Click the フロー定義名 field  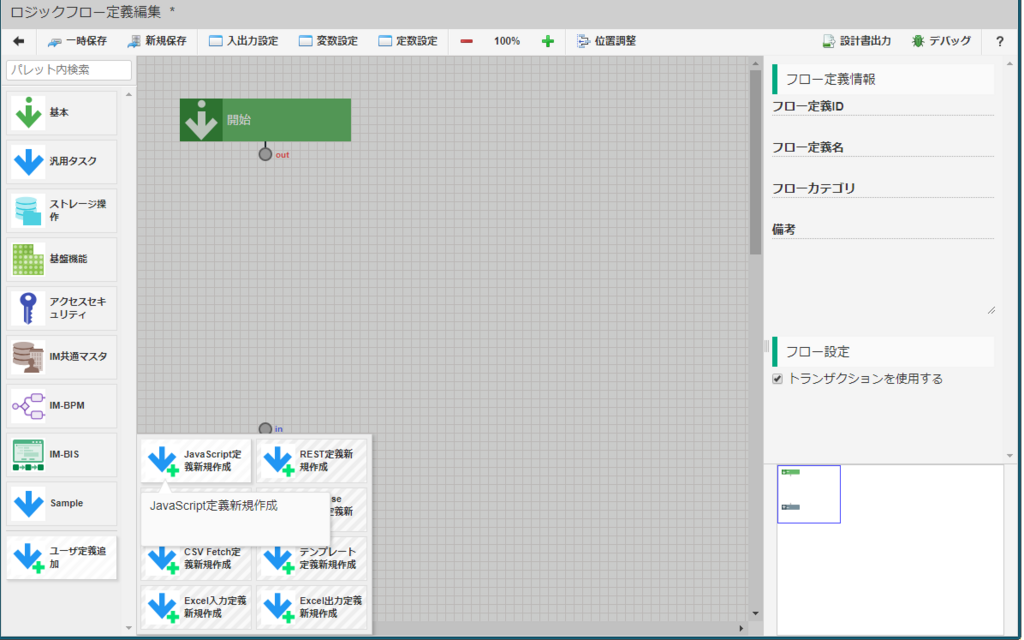882,148
